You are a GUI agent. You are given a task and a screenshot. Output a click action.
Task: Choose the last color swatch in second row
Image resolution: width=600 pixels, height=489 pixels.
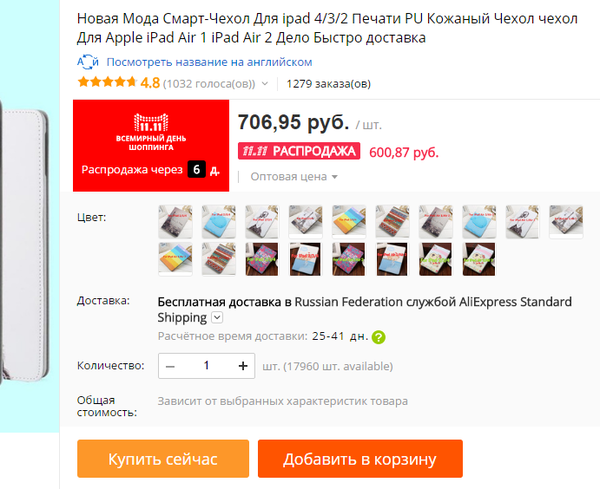[479, 259]
